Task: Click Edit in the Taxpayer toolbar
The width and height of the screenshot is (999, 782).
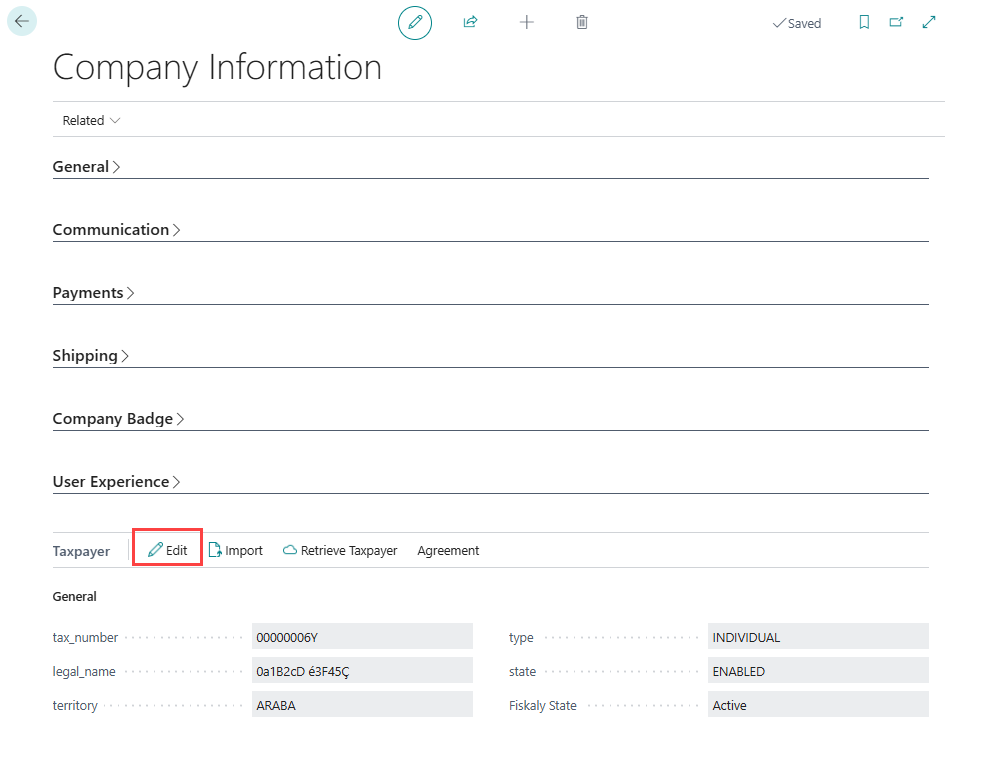Action: tap(168, 550)
